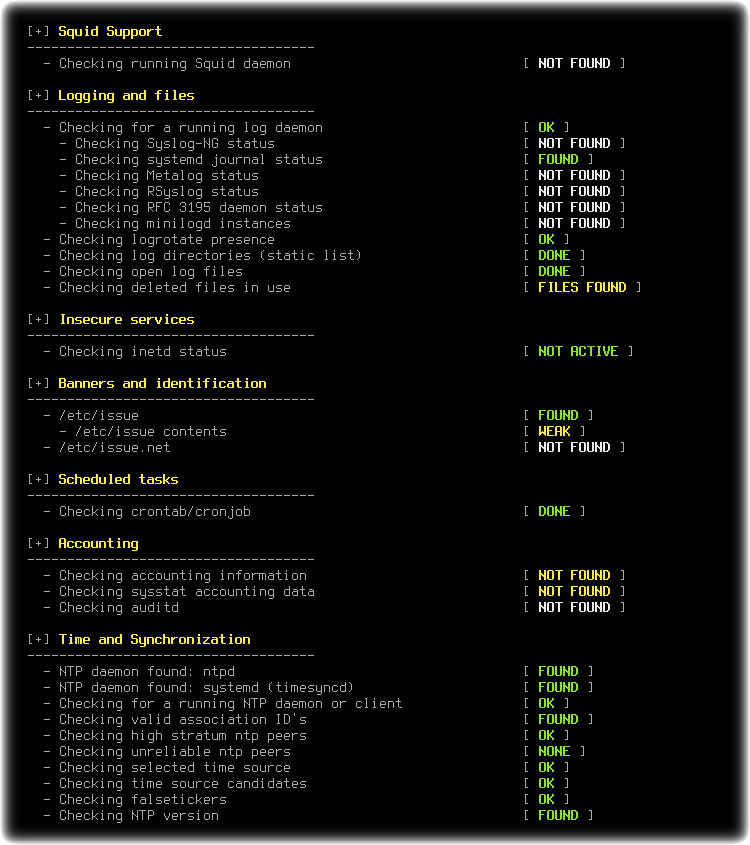The width and height of the screenshot is (750, 845).
Task: Select 'Checking RSyslog status' line
Action: tap(166, 192)
